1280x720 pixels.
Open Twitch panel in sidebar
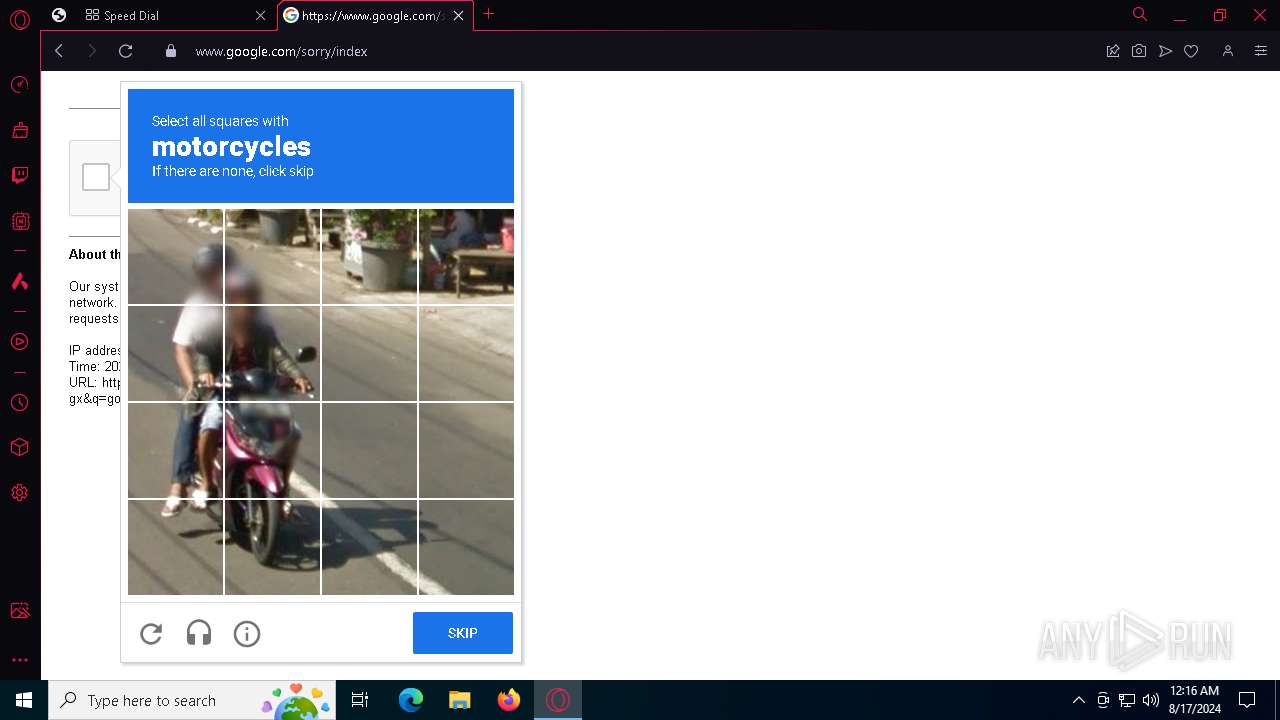pyautogui.click(x=19, y=175)
